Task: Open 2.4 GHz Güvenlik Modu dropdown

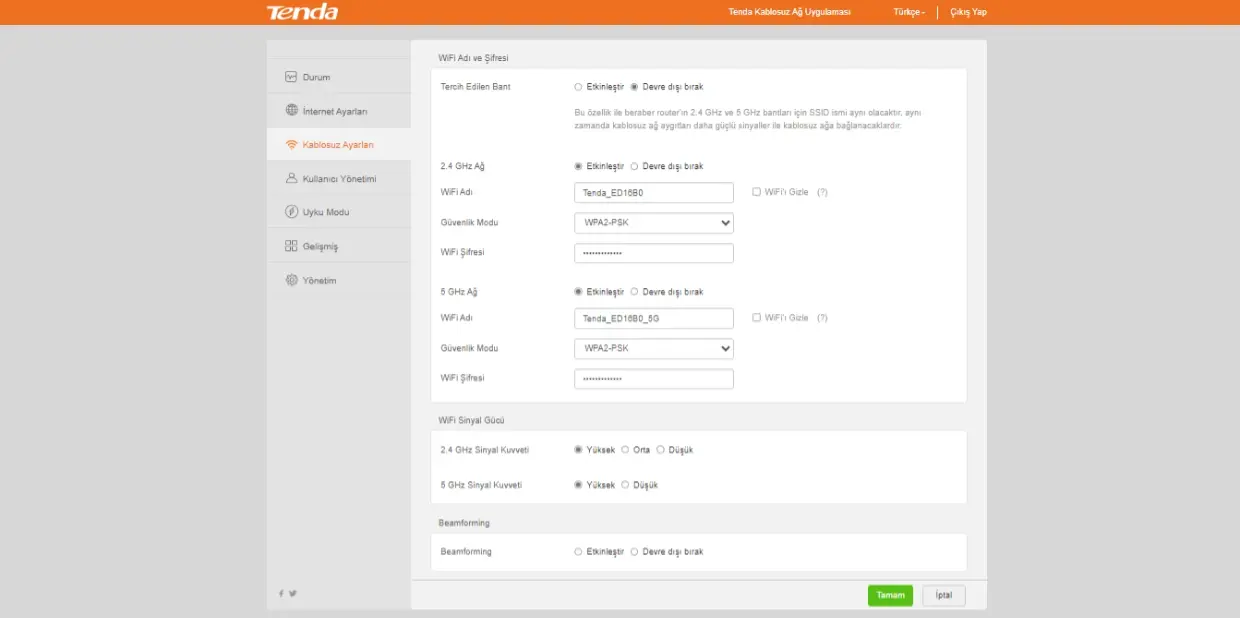Action: (654, 223)
